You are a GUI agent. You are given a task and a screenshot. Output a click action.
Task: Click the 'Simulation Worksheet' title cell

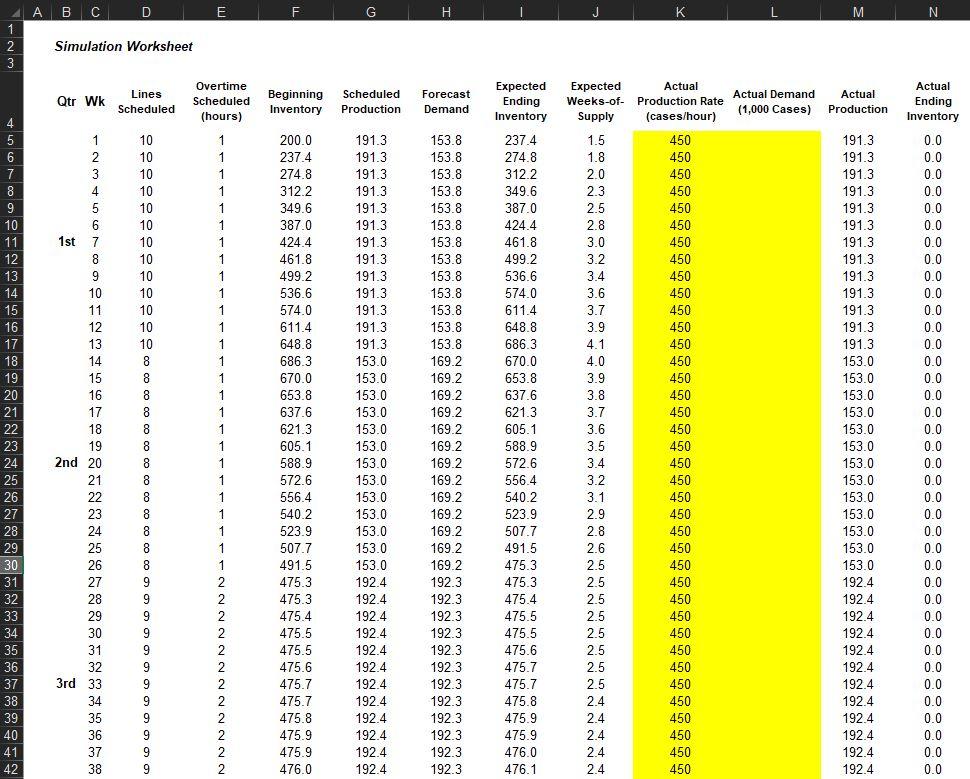[x=124, y=46]
